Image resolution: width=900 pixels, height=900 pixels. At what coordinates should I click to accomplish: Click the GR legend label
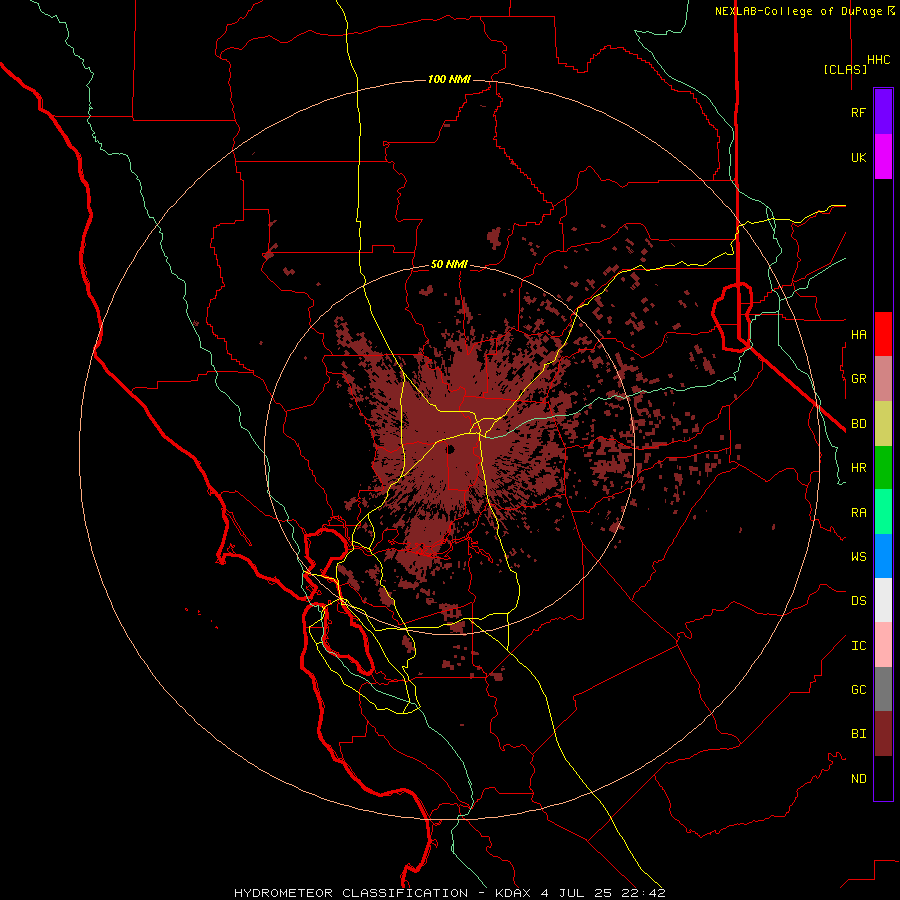coord(858,379)
